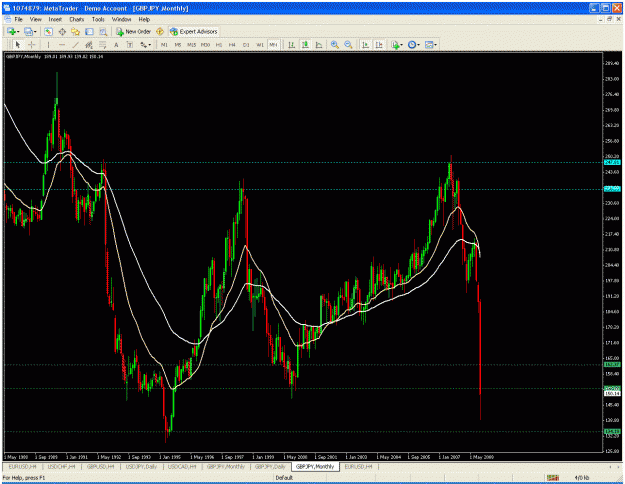Viewport: 625px width, 484px height.
Task: Click the MetaTrader document icon beside File
Action: (8, 19)
